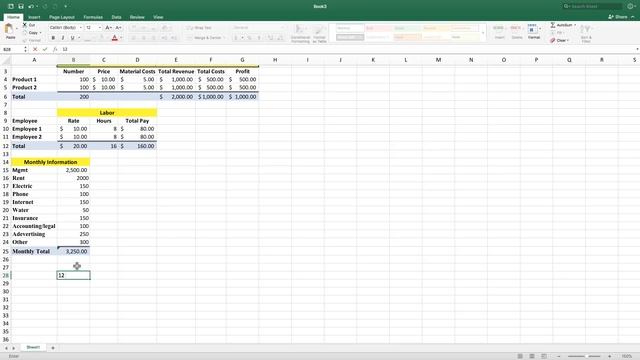Open the View ribbon tab
Screen dimensions: 640x360
pyautogui.click(x=158, y=17)
